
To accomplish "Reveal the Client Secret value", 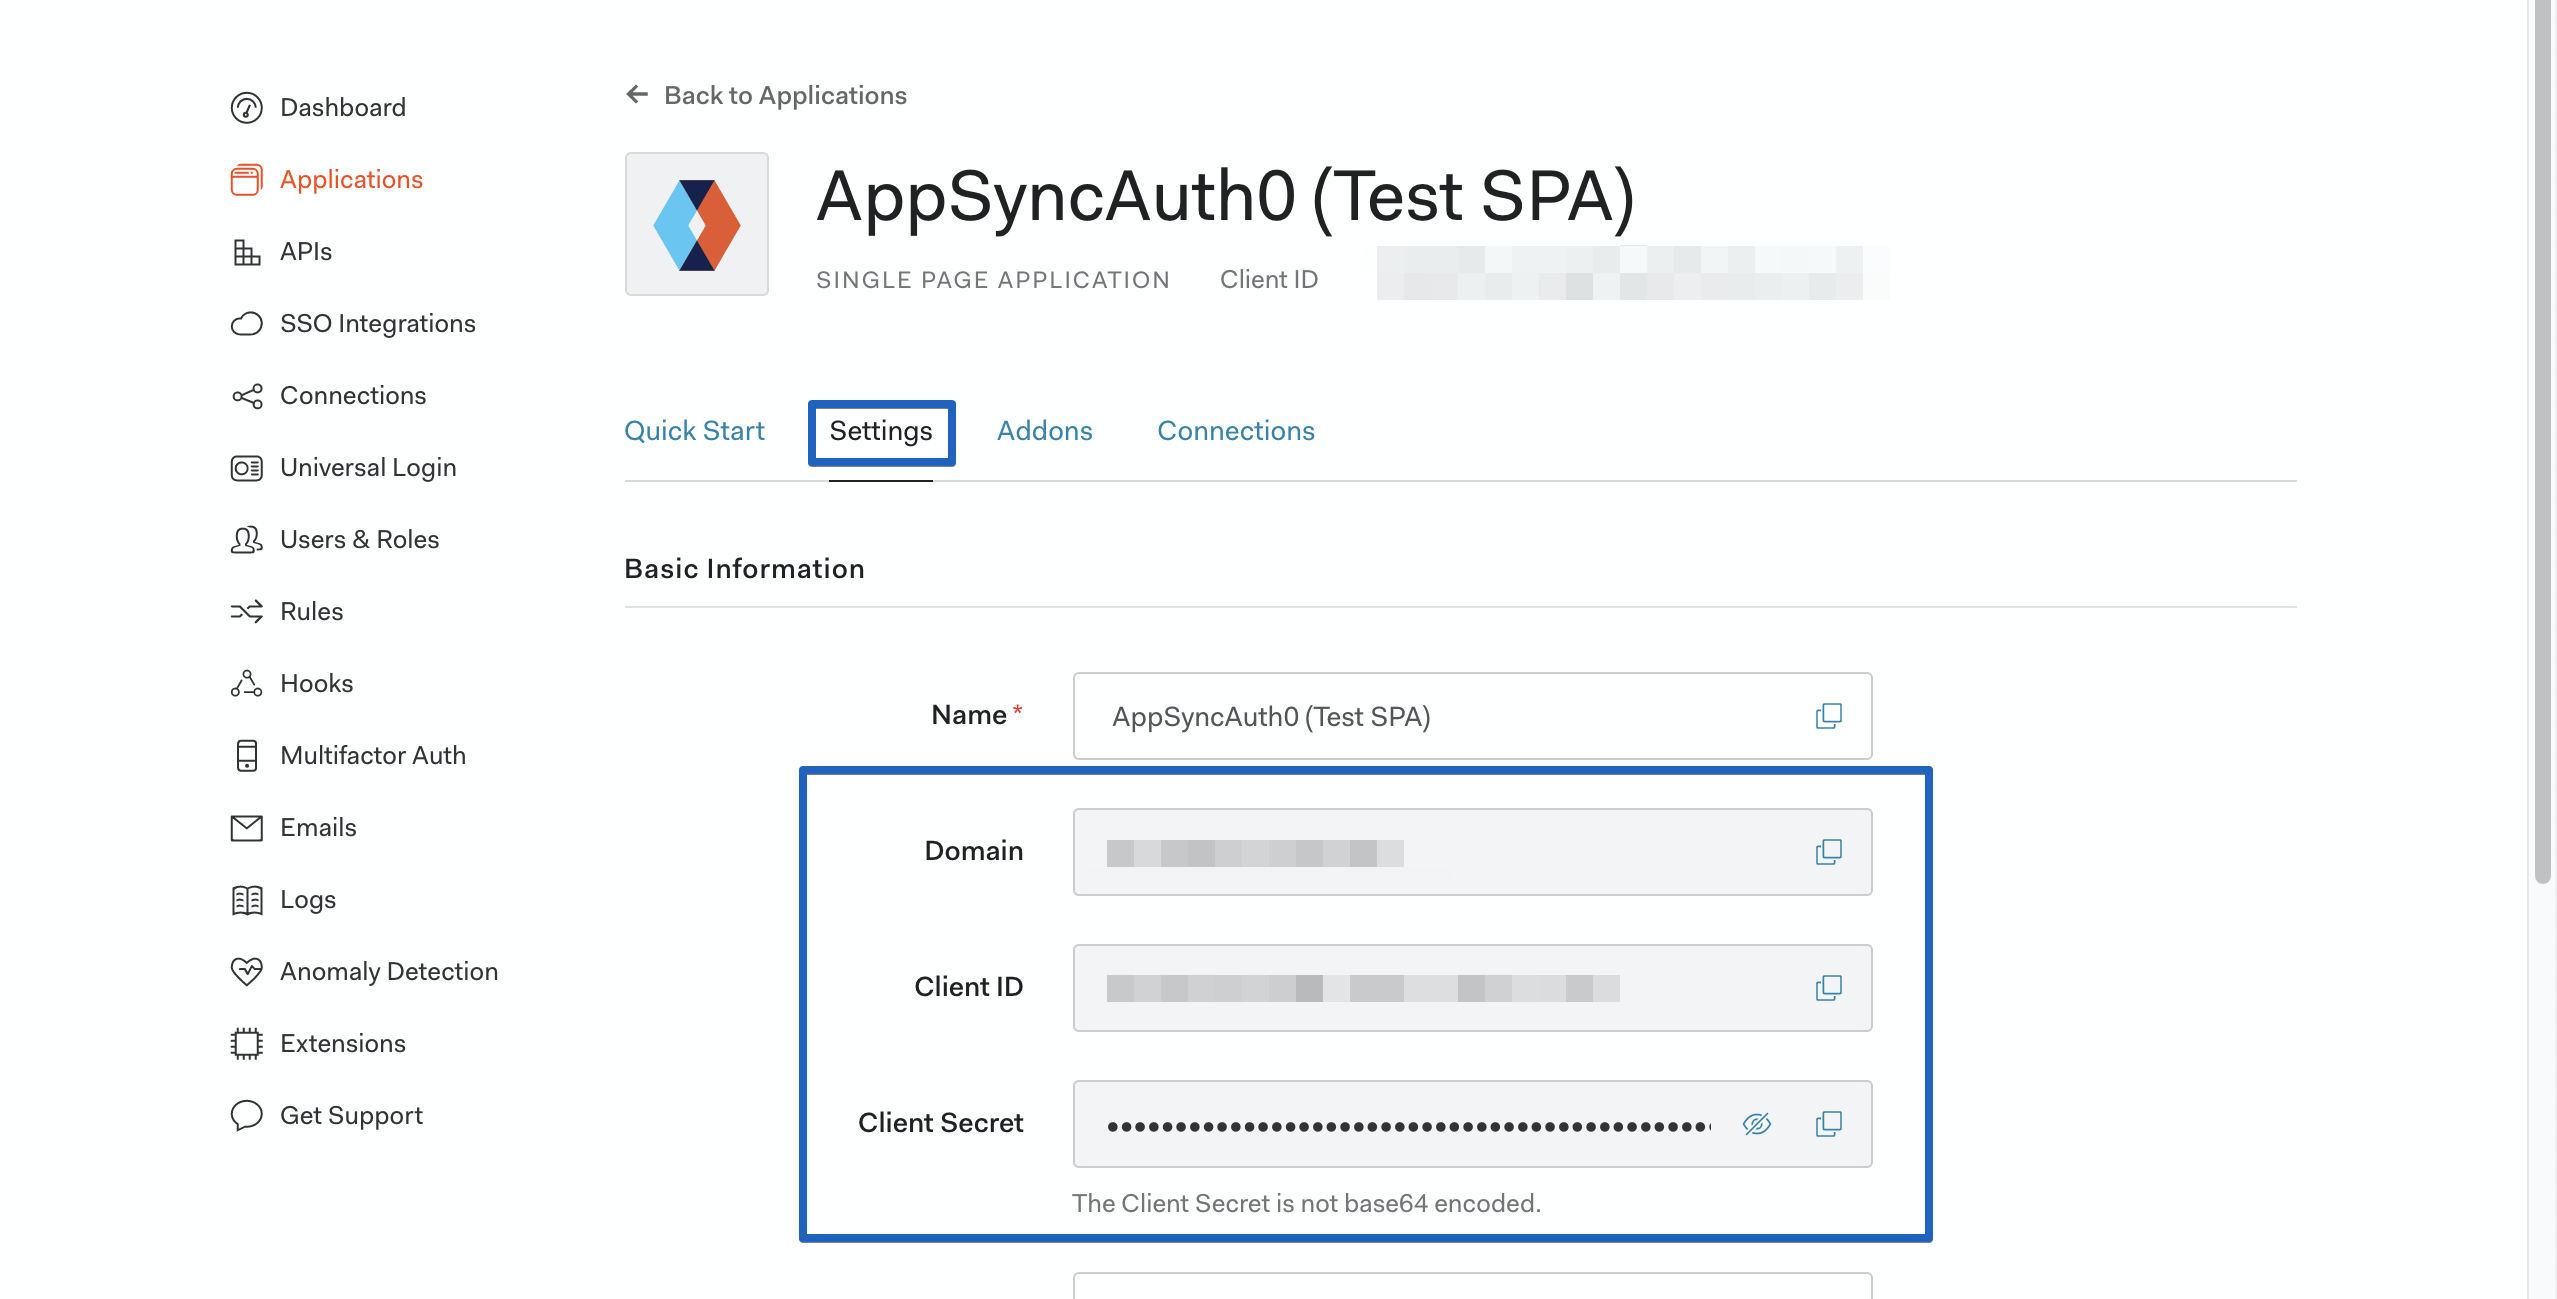I will pos(1757,1124).
